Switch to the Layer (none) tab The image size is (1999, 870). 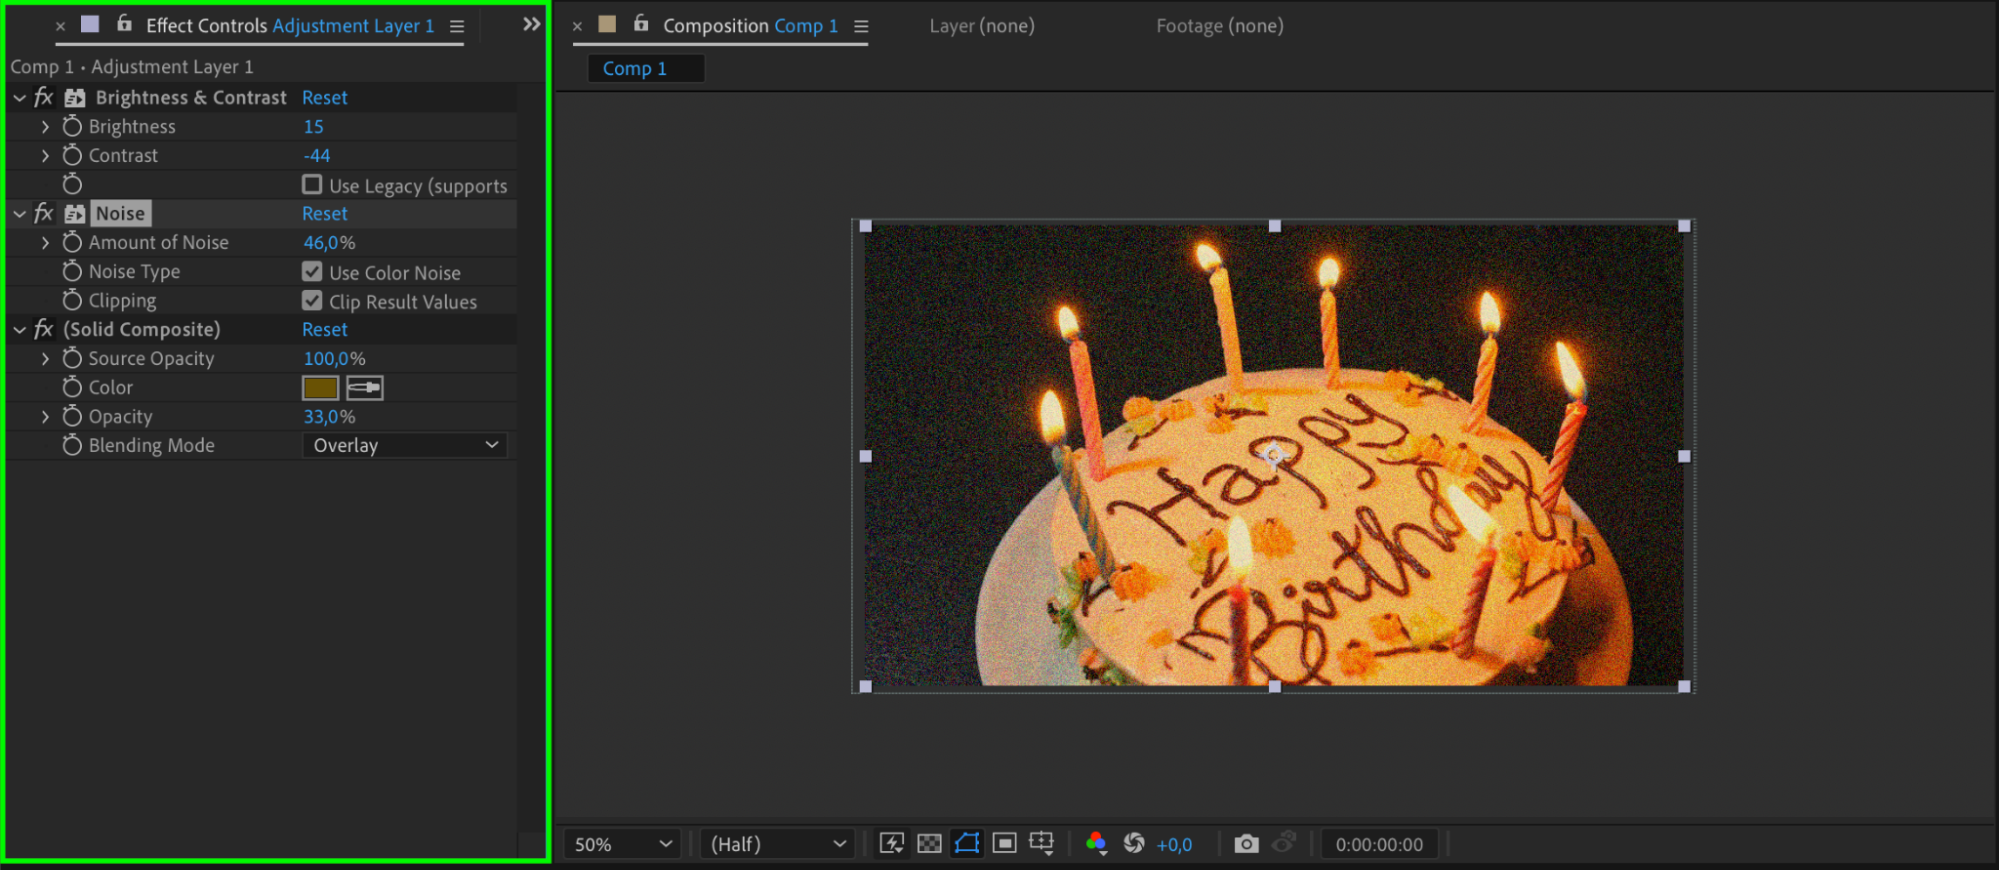point(981,26)
